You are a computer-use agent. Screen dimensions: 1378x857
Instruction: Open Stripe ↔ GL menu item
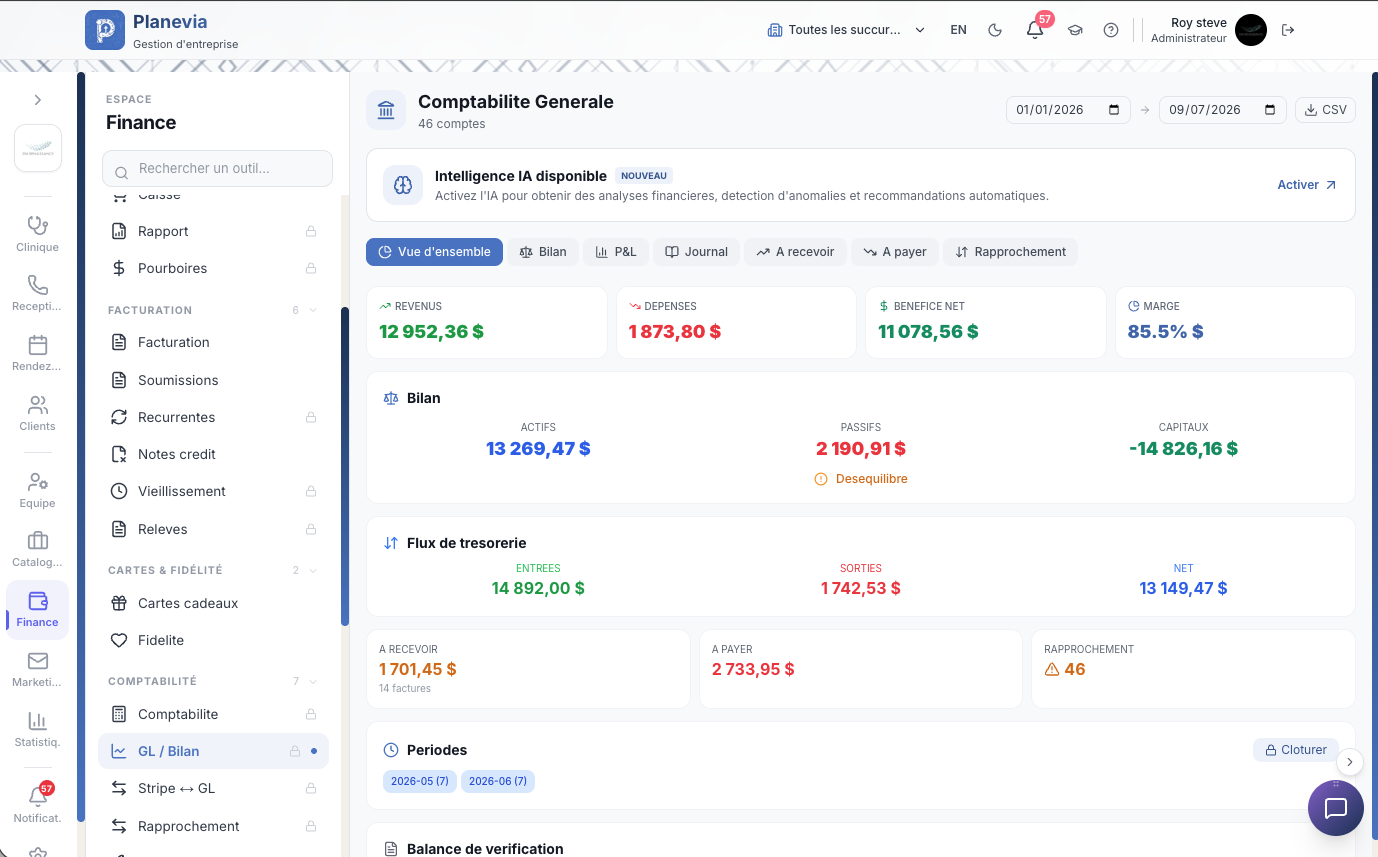coord(214,788)
